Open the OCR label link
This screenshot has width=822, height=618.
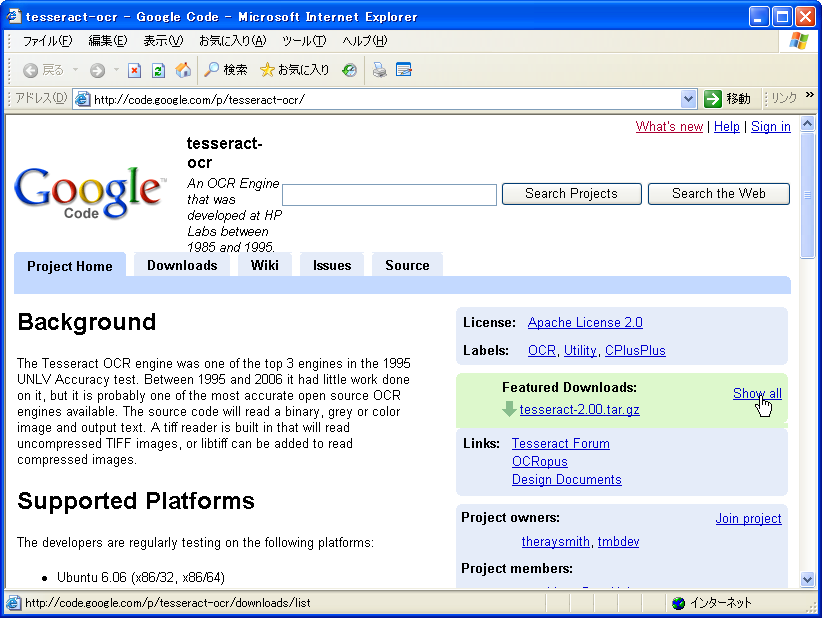(x=542, y=350)
